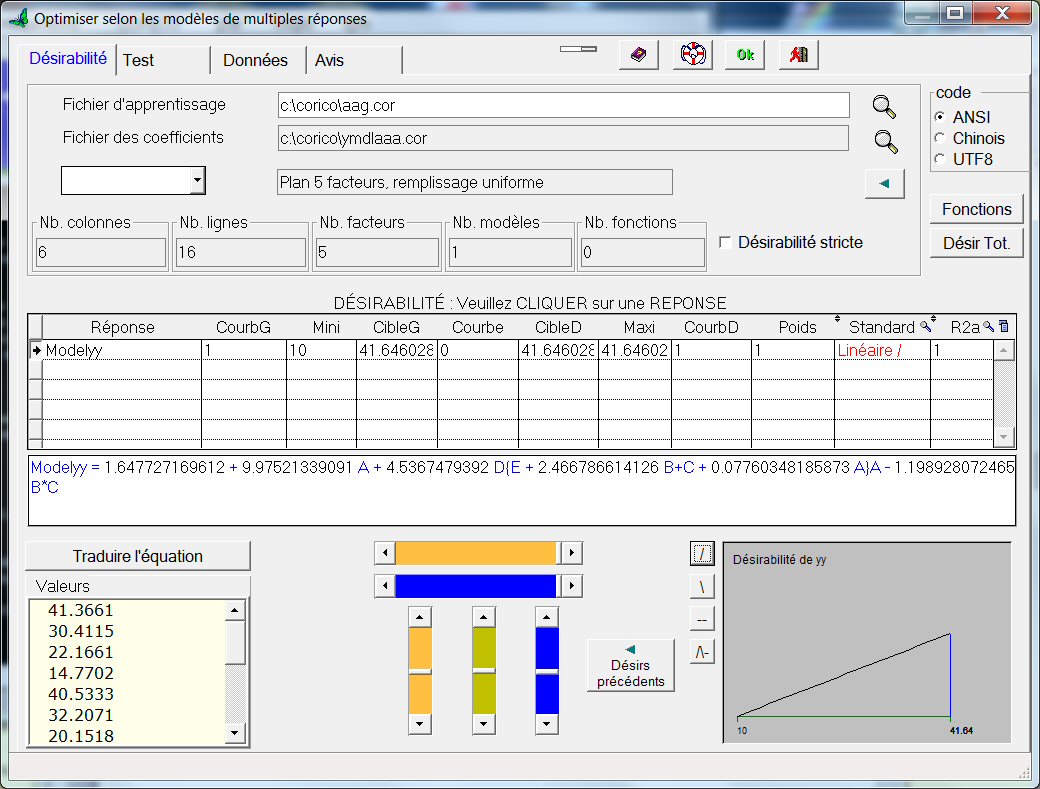Browse for the Fichier d'apprentissage file
This screenshot has height=789, width=1040.
[x=885, y=107]
